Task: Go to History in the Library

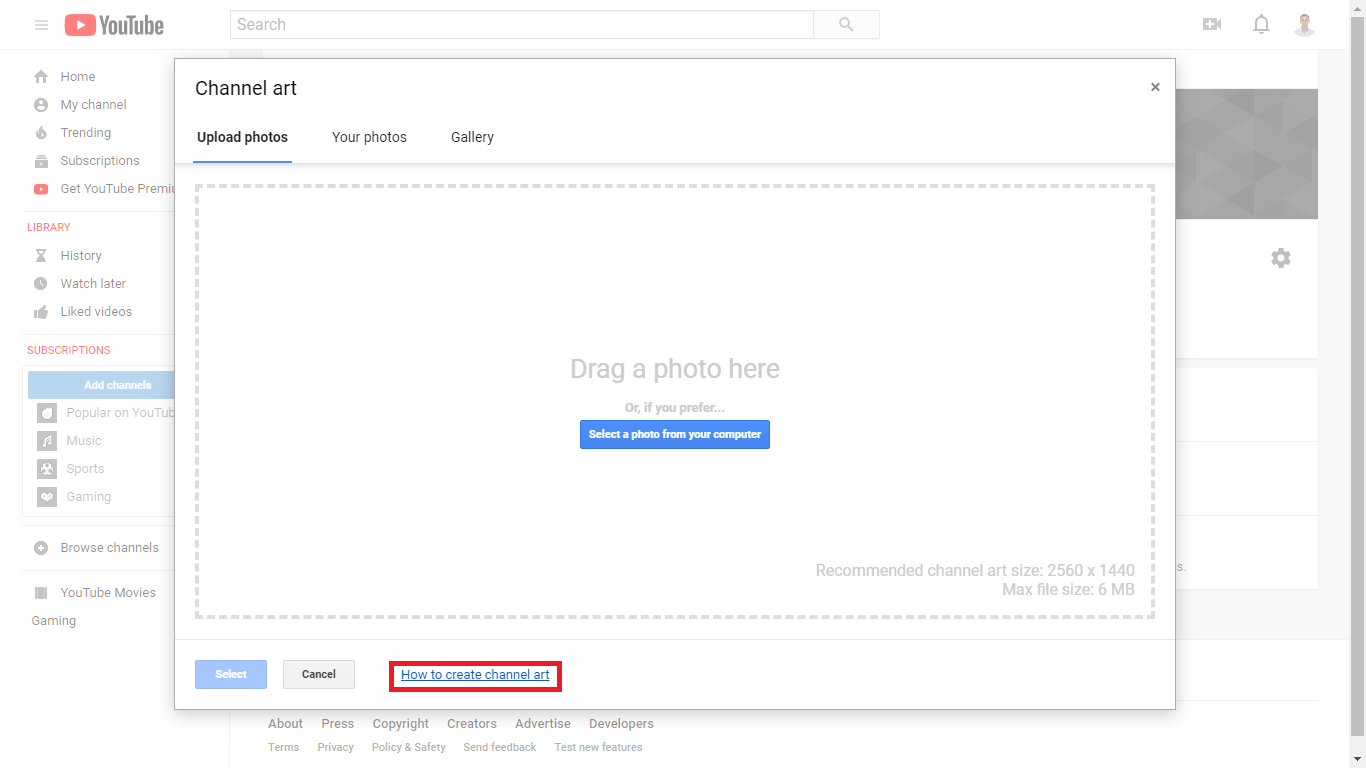Action: (80, 256)
